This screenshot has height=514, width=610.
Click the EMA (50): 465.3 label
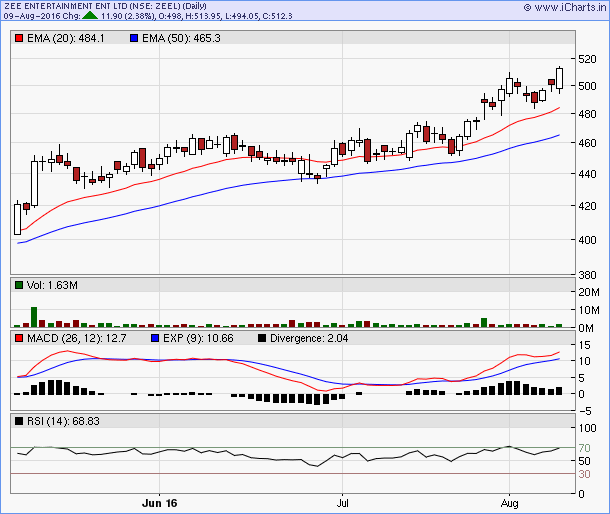click(181, 38)
